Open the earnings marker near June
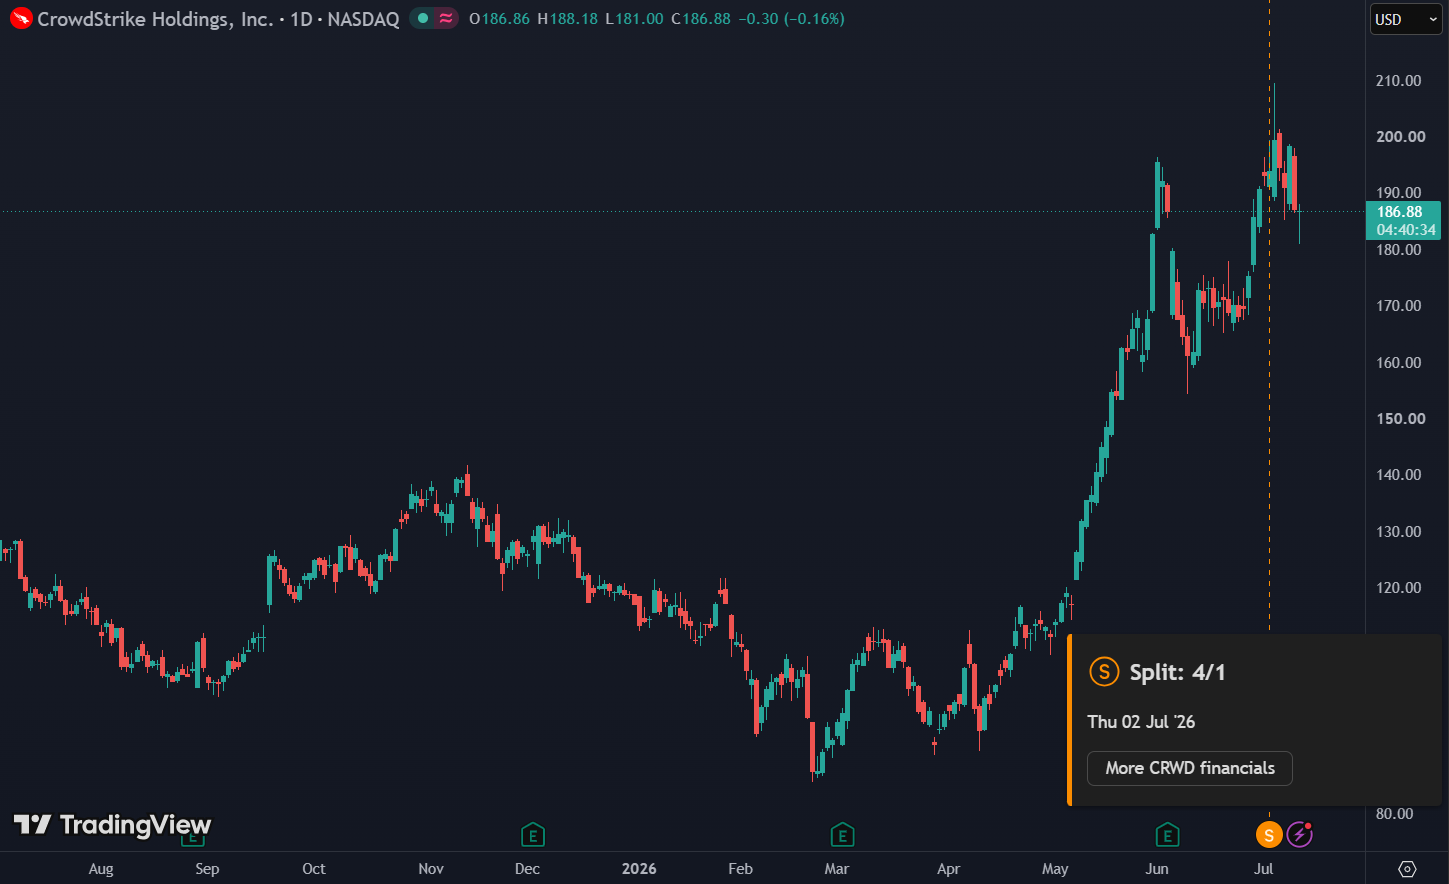Image resolution: width=1449 pixels, height=884 pixels. (1167, 834)
